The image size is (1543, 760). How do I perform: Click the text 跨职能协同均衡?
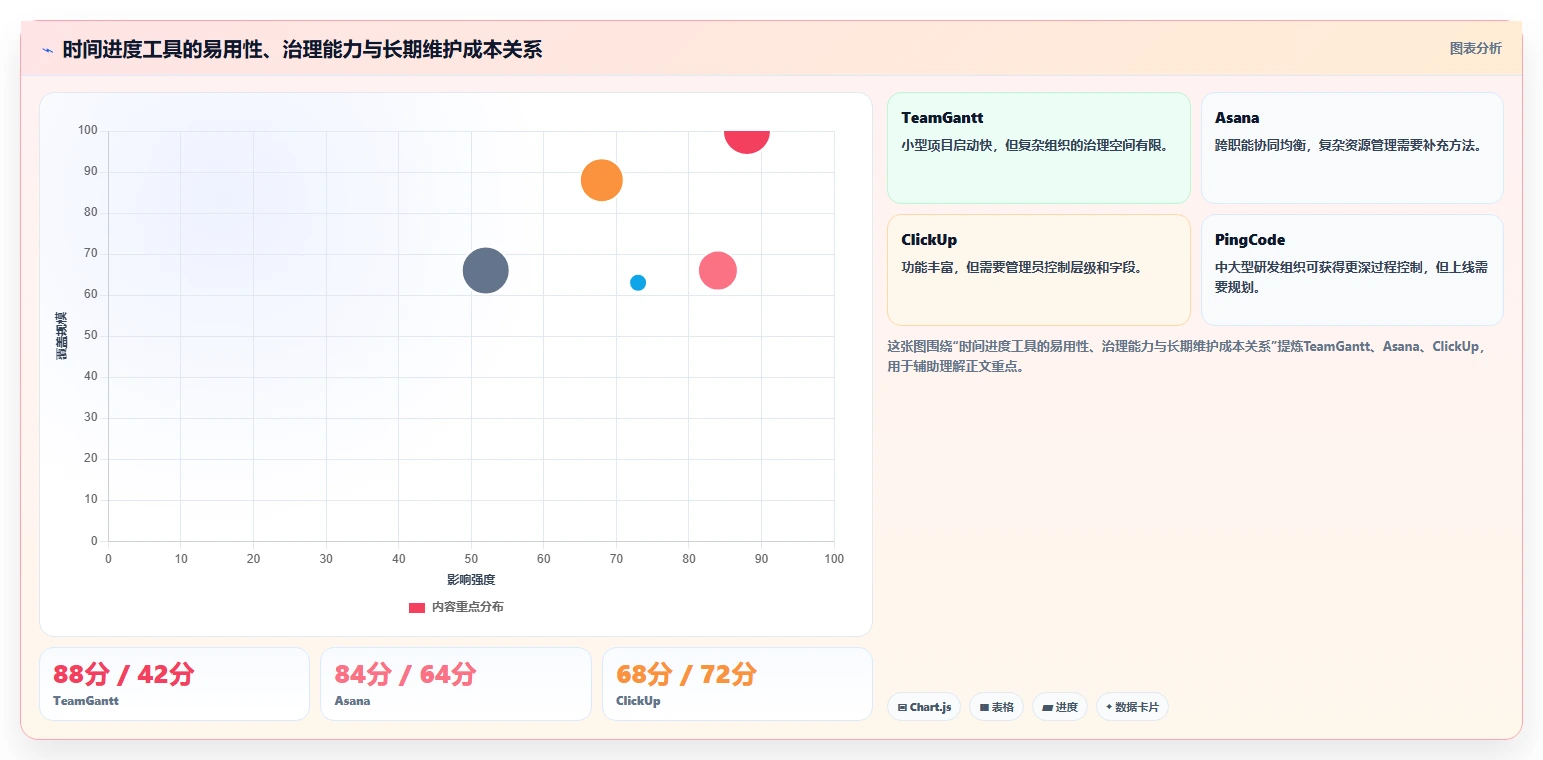(1261, 145)
